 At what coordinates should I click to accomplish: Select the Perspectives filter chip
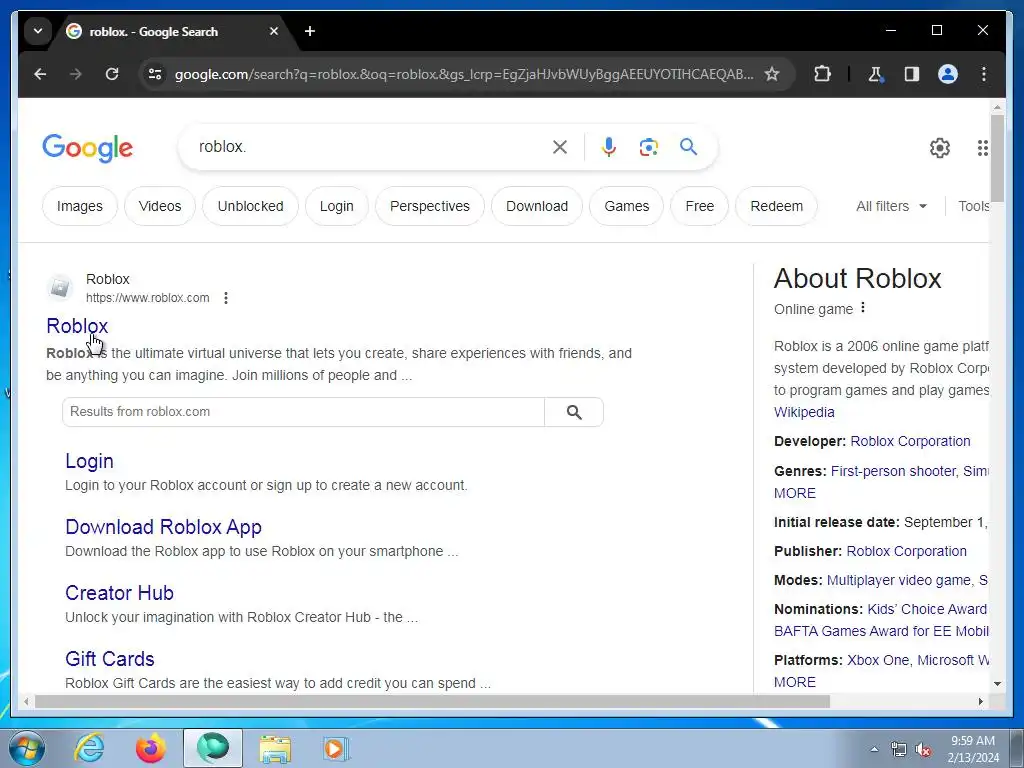pos(430,206)
